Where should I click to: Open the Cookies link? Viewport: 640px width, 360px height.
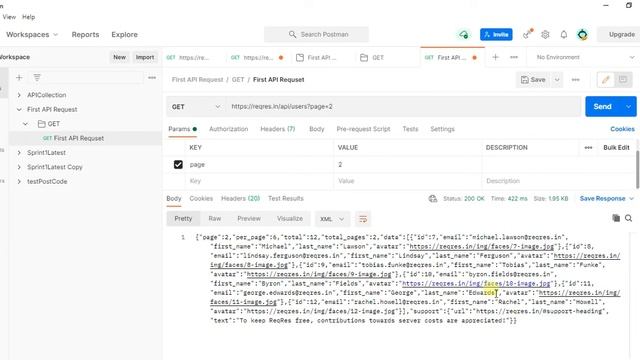622,129
